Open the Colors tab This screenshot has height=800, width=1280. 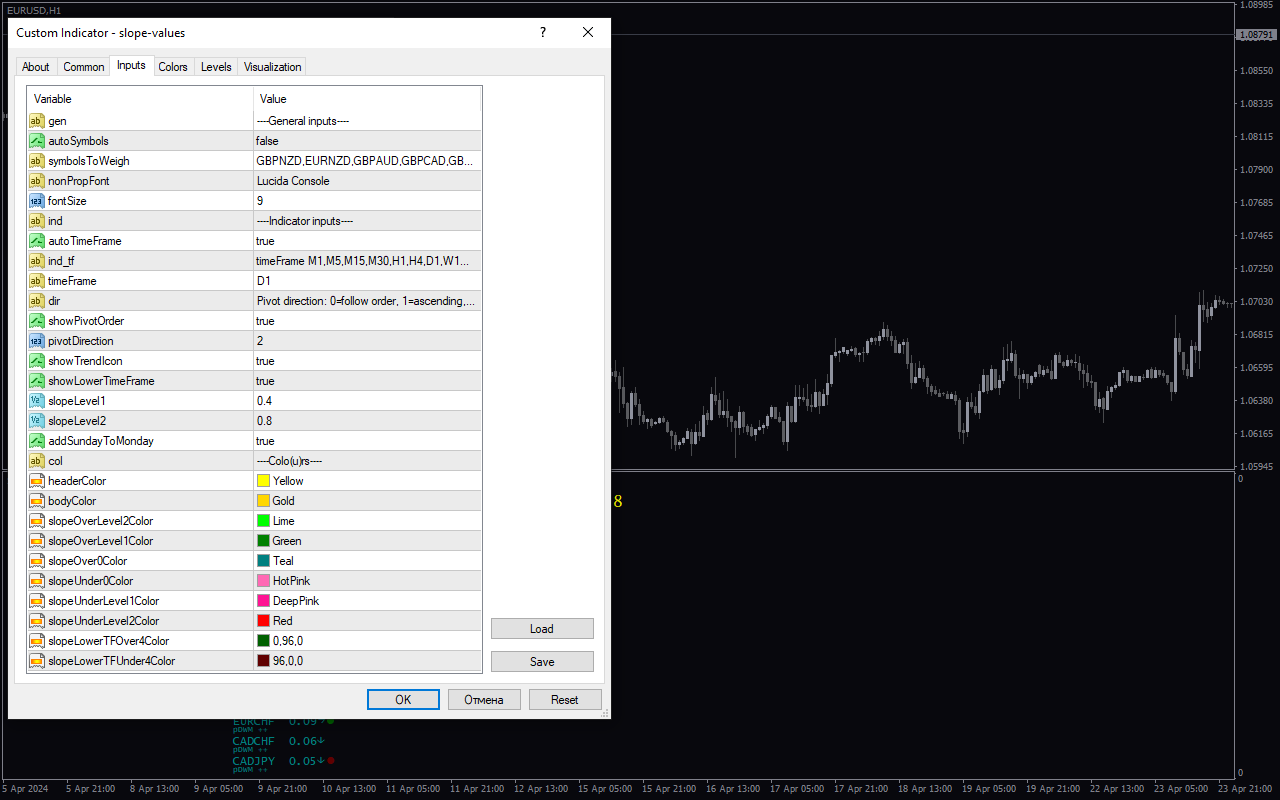click(173, 67)
